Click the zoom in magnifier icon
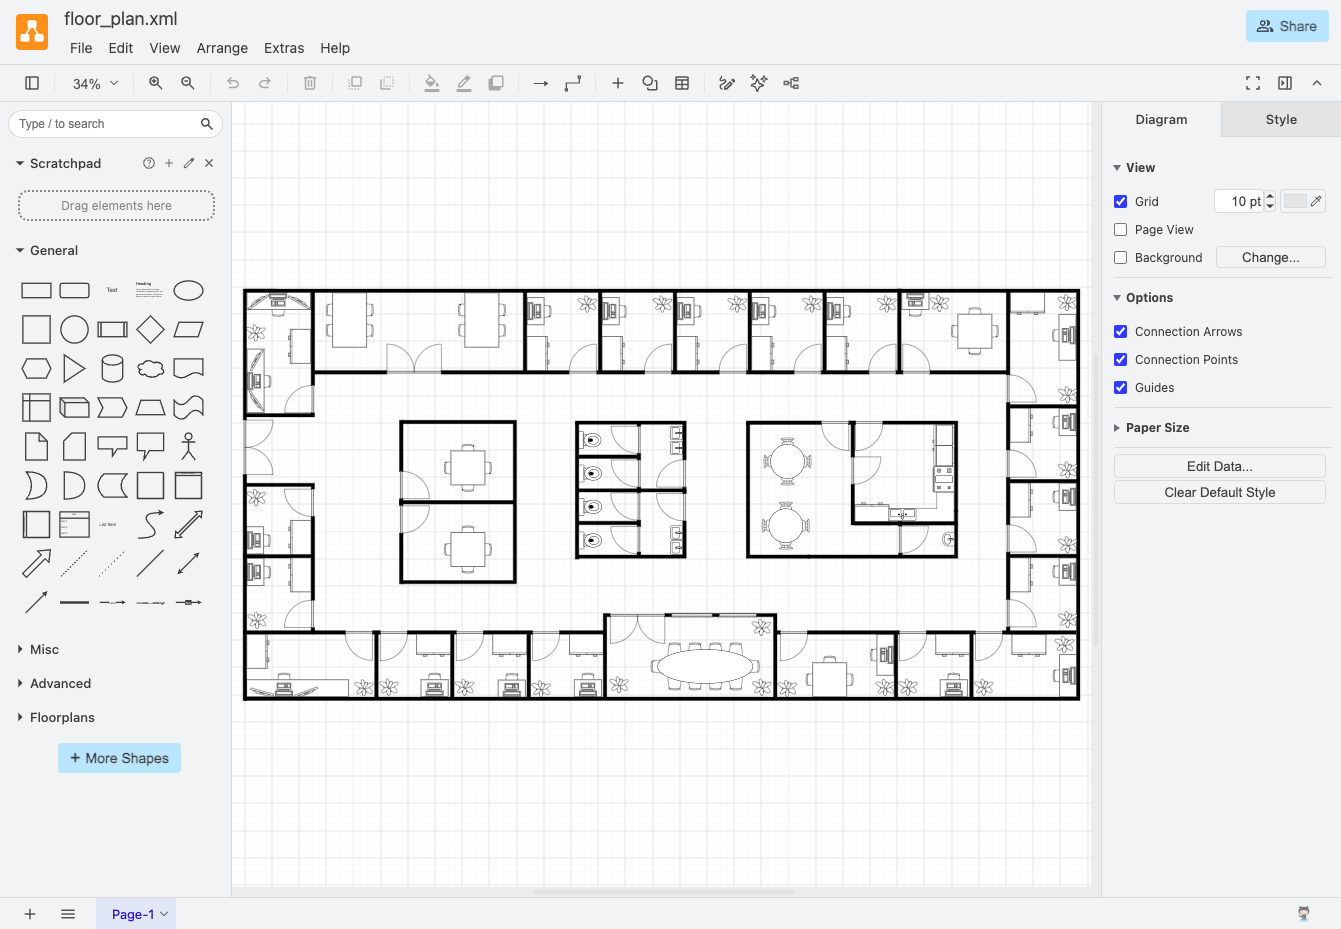The image size is (1341, 929). pyautogui.click(x=156, y=83)
